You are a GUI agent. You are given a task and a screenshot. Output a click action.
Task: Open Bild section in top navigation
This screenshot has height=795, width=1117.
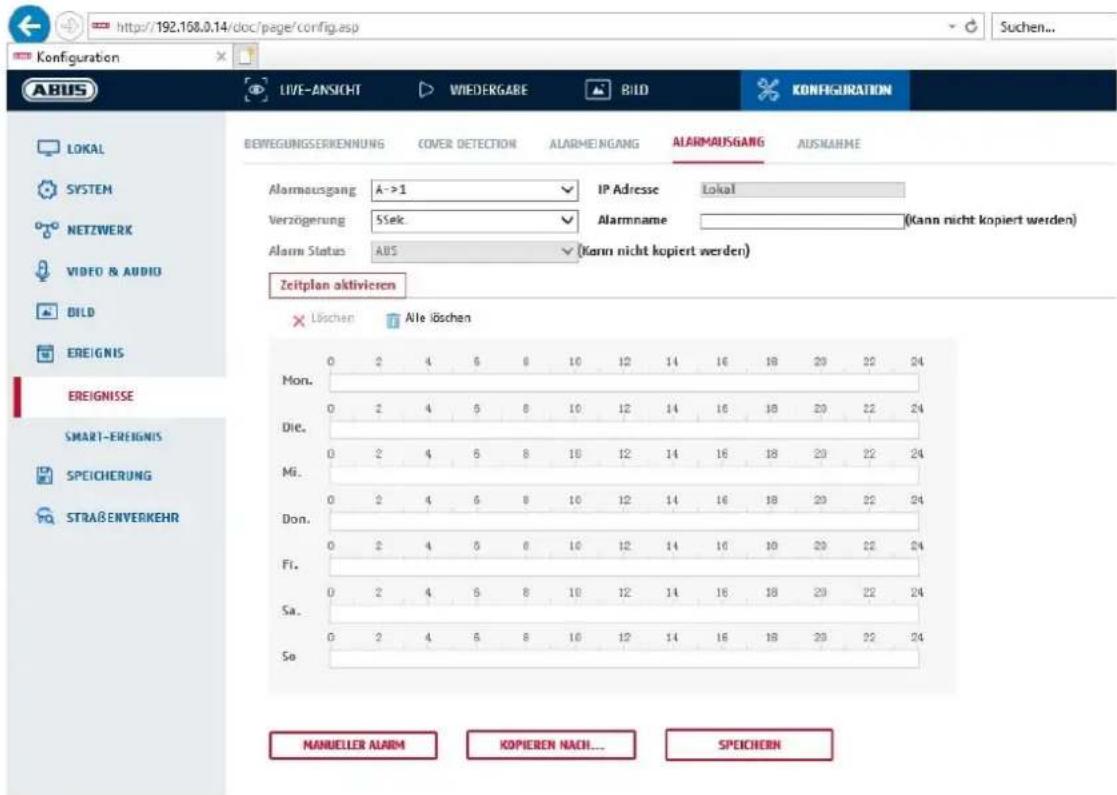[x=617, y=90]
